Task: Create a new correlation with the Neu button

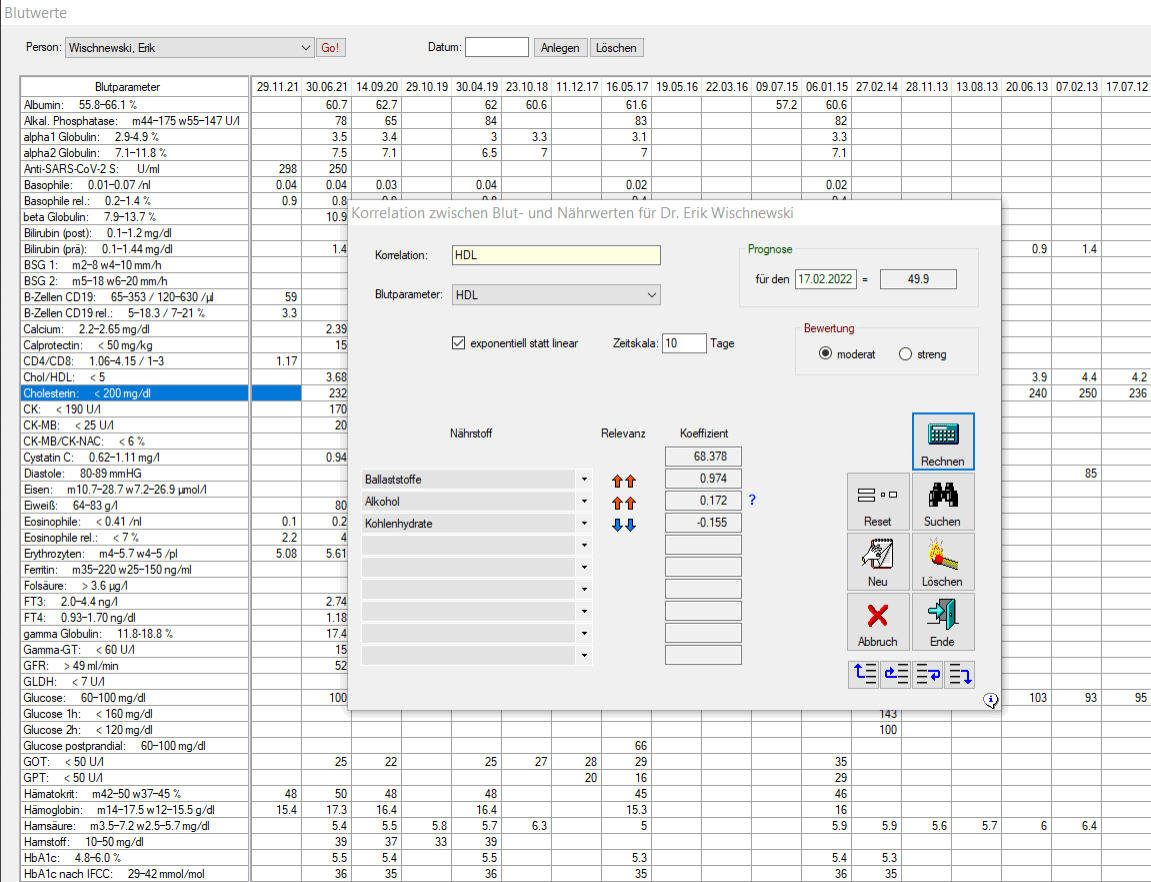Action: click(x=877, y=561)
